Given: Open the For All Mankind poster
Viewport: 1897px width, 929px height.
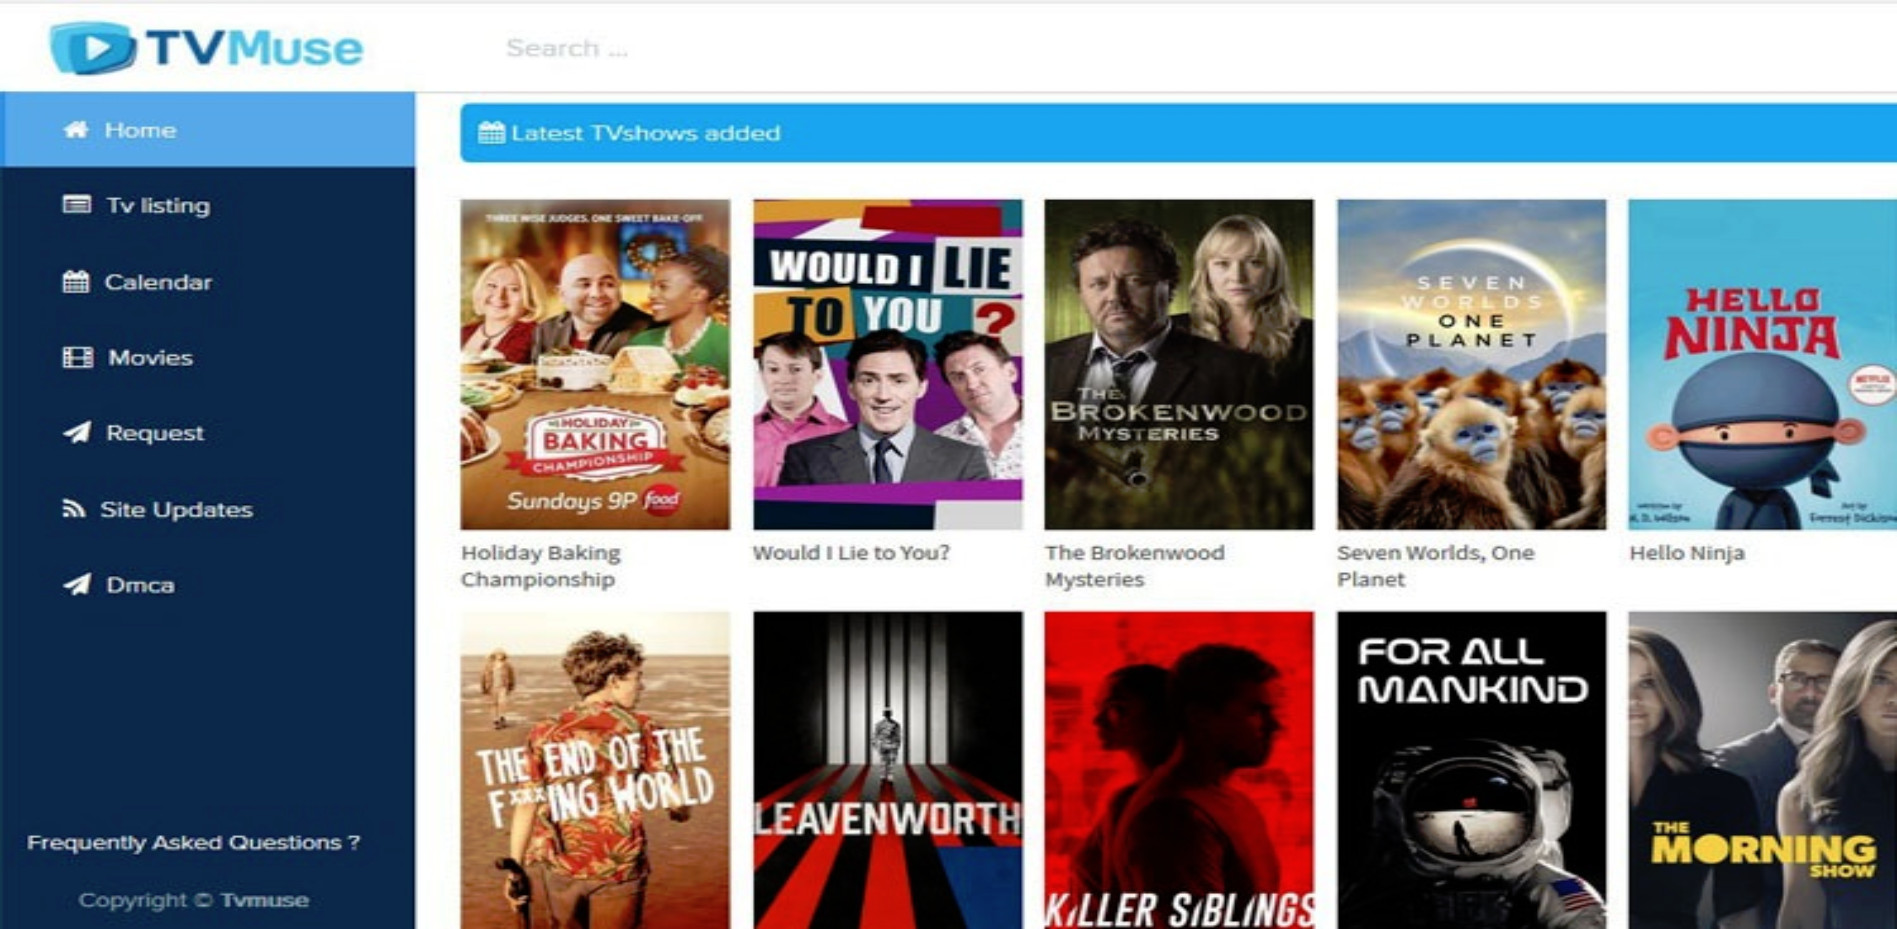Looking at the screenshot, I should pos(1472,770).
